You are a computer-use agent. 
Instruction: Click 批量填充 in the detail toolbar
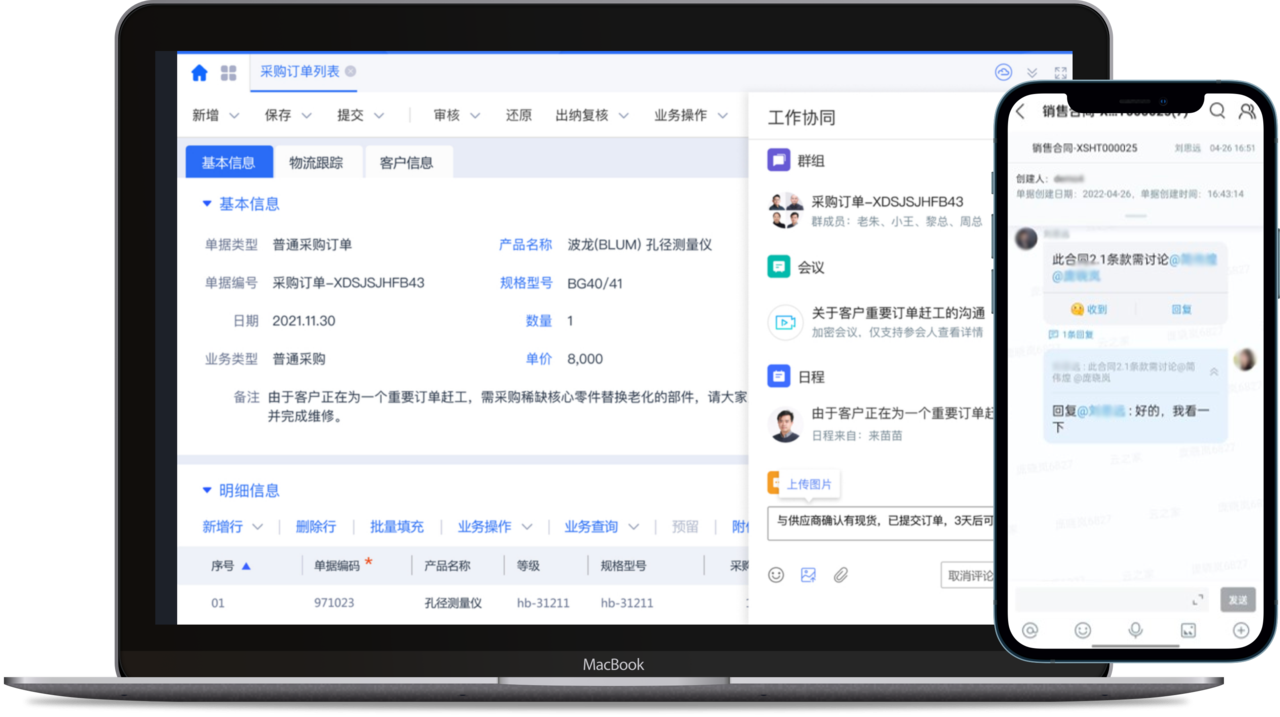[397, 527]
